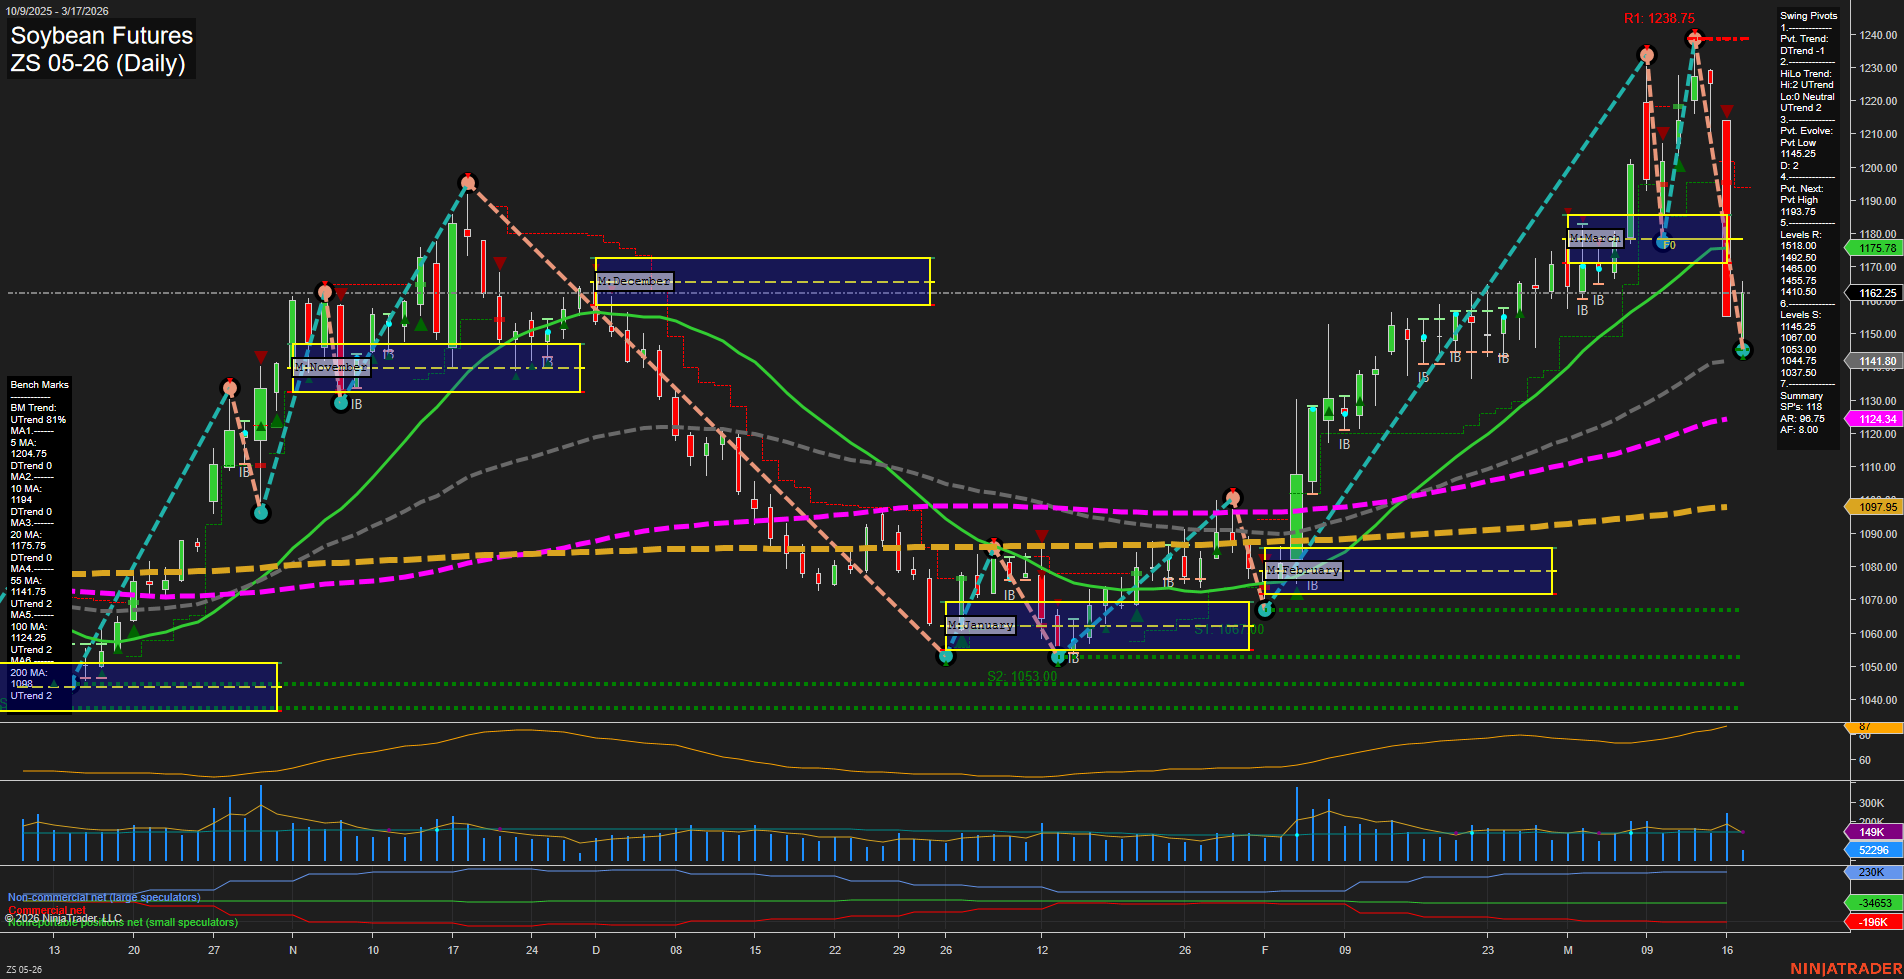This screenshot has width=1904, height=979.
Task: Click the red down-triangle sell marker near December top
Action: [x=499, y=262]
